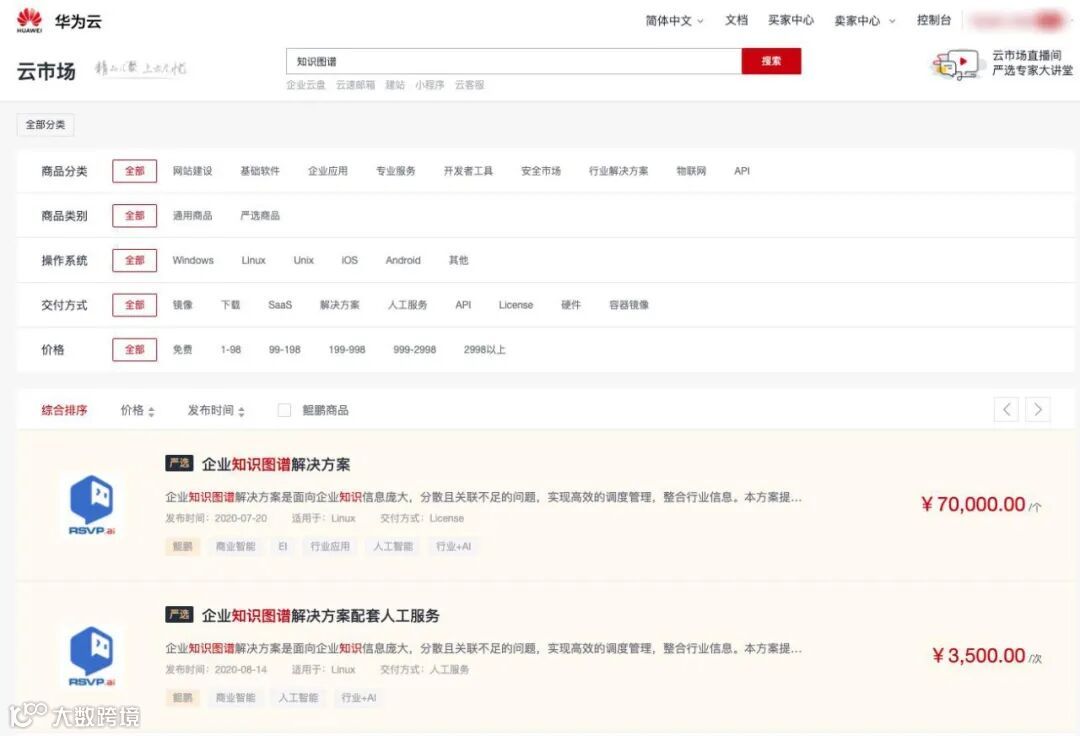Select 全部 in 交付方式 row
Viewport: 1080px width, 736px height.
point(134,305)
